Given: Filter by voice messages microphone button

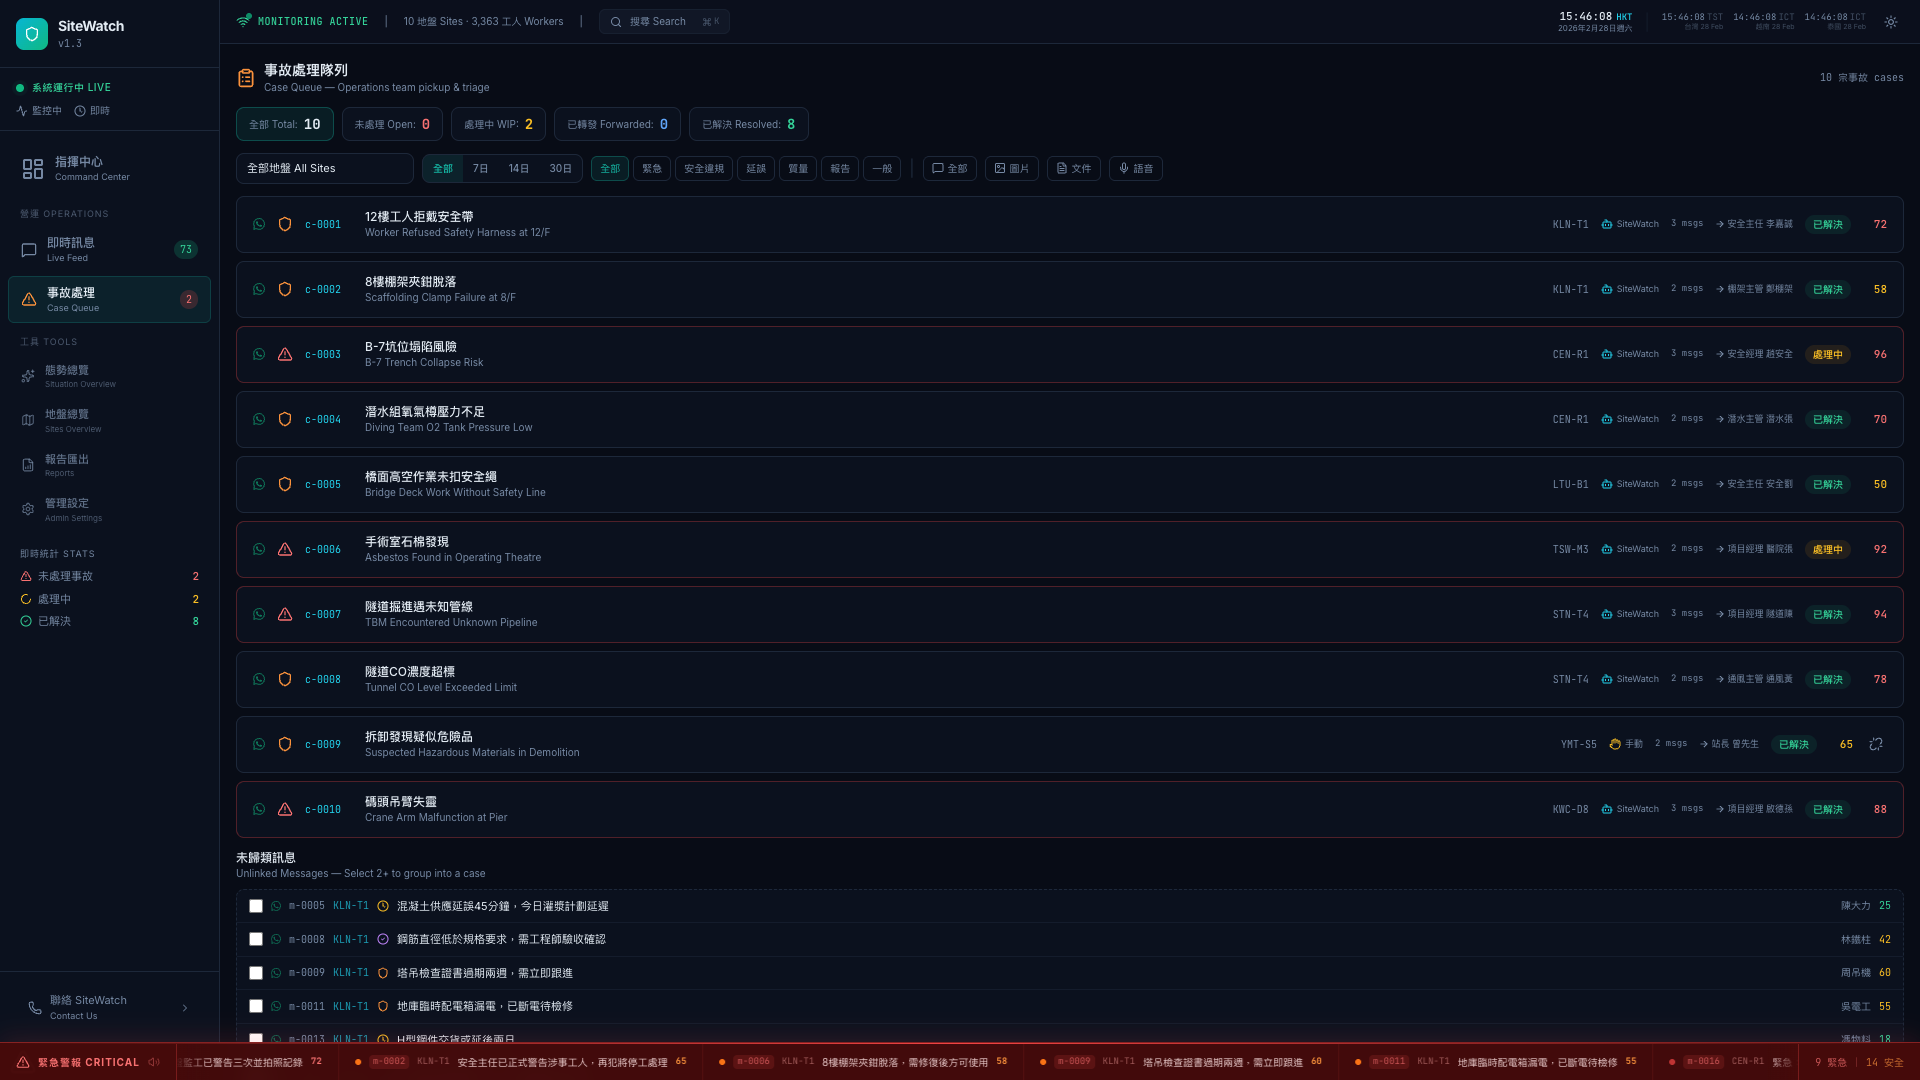Looking at the screenshot, I should click(1135, 168).
